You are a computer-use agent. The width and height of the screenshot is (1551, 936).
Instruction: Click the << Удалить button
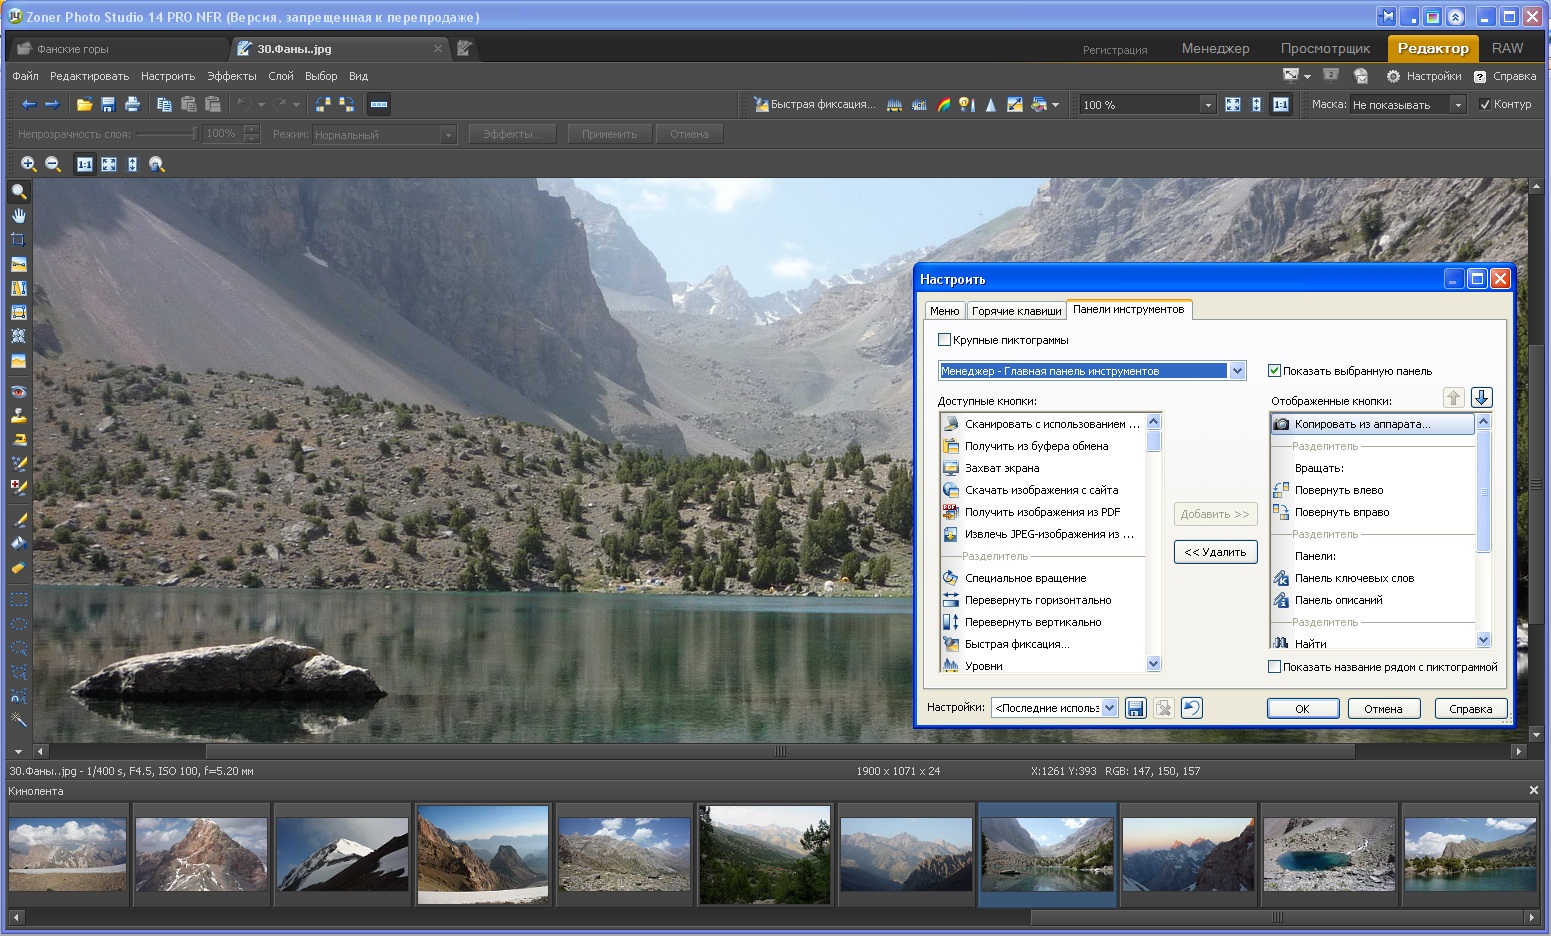(1215, 552)
